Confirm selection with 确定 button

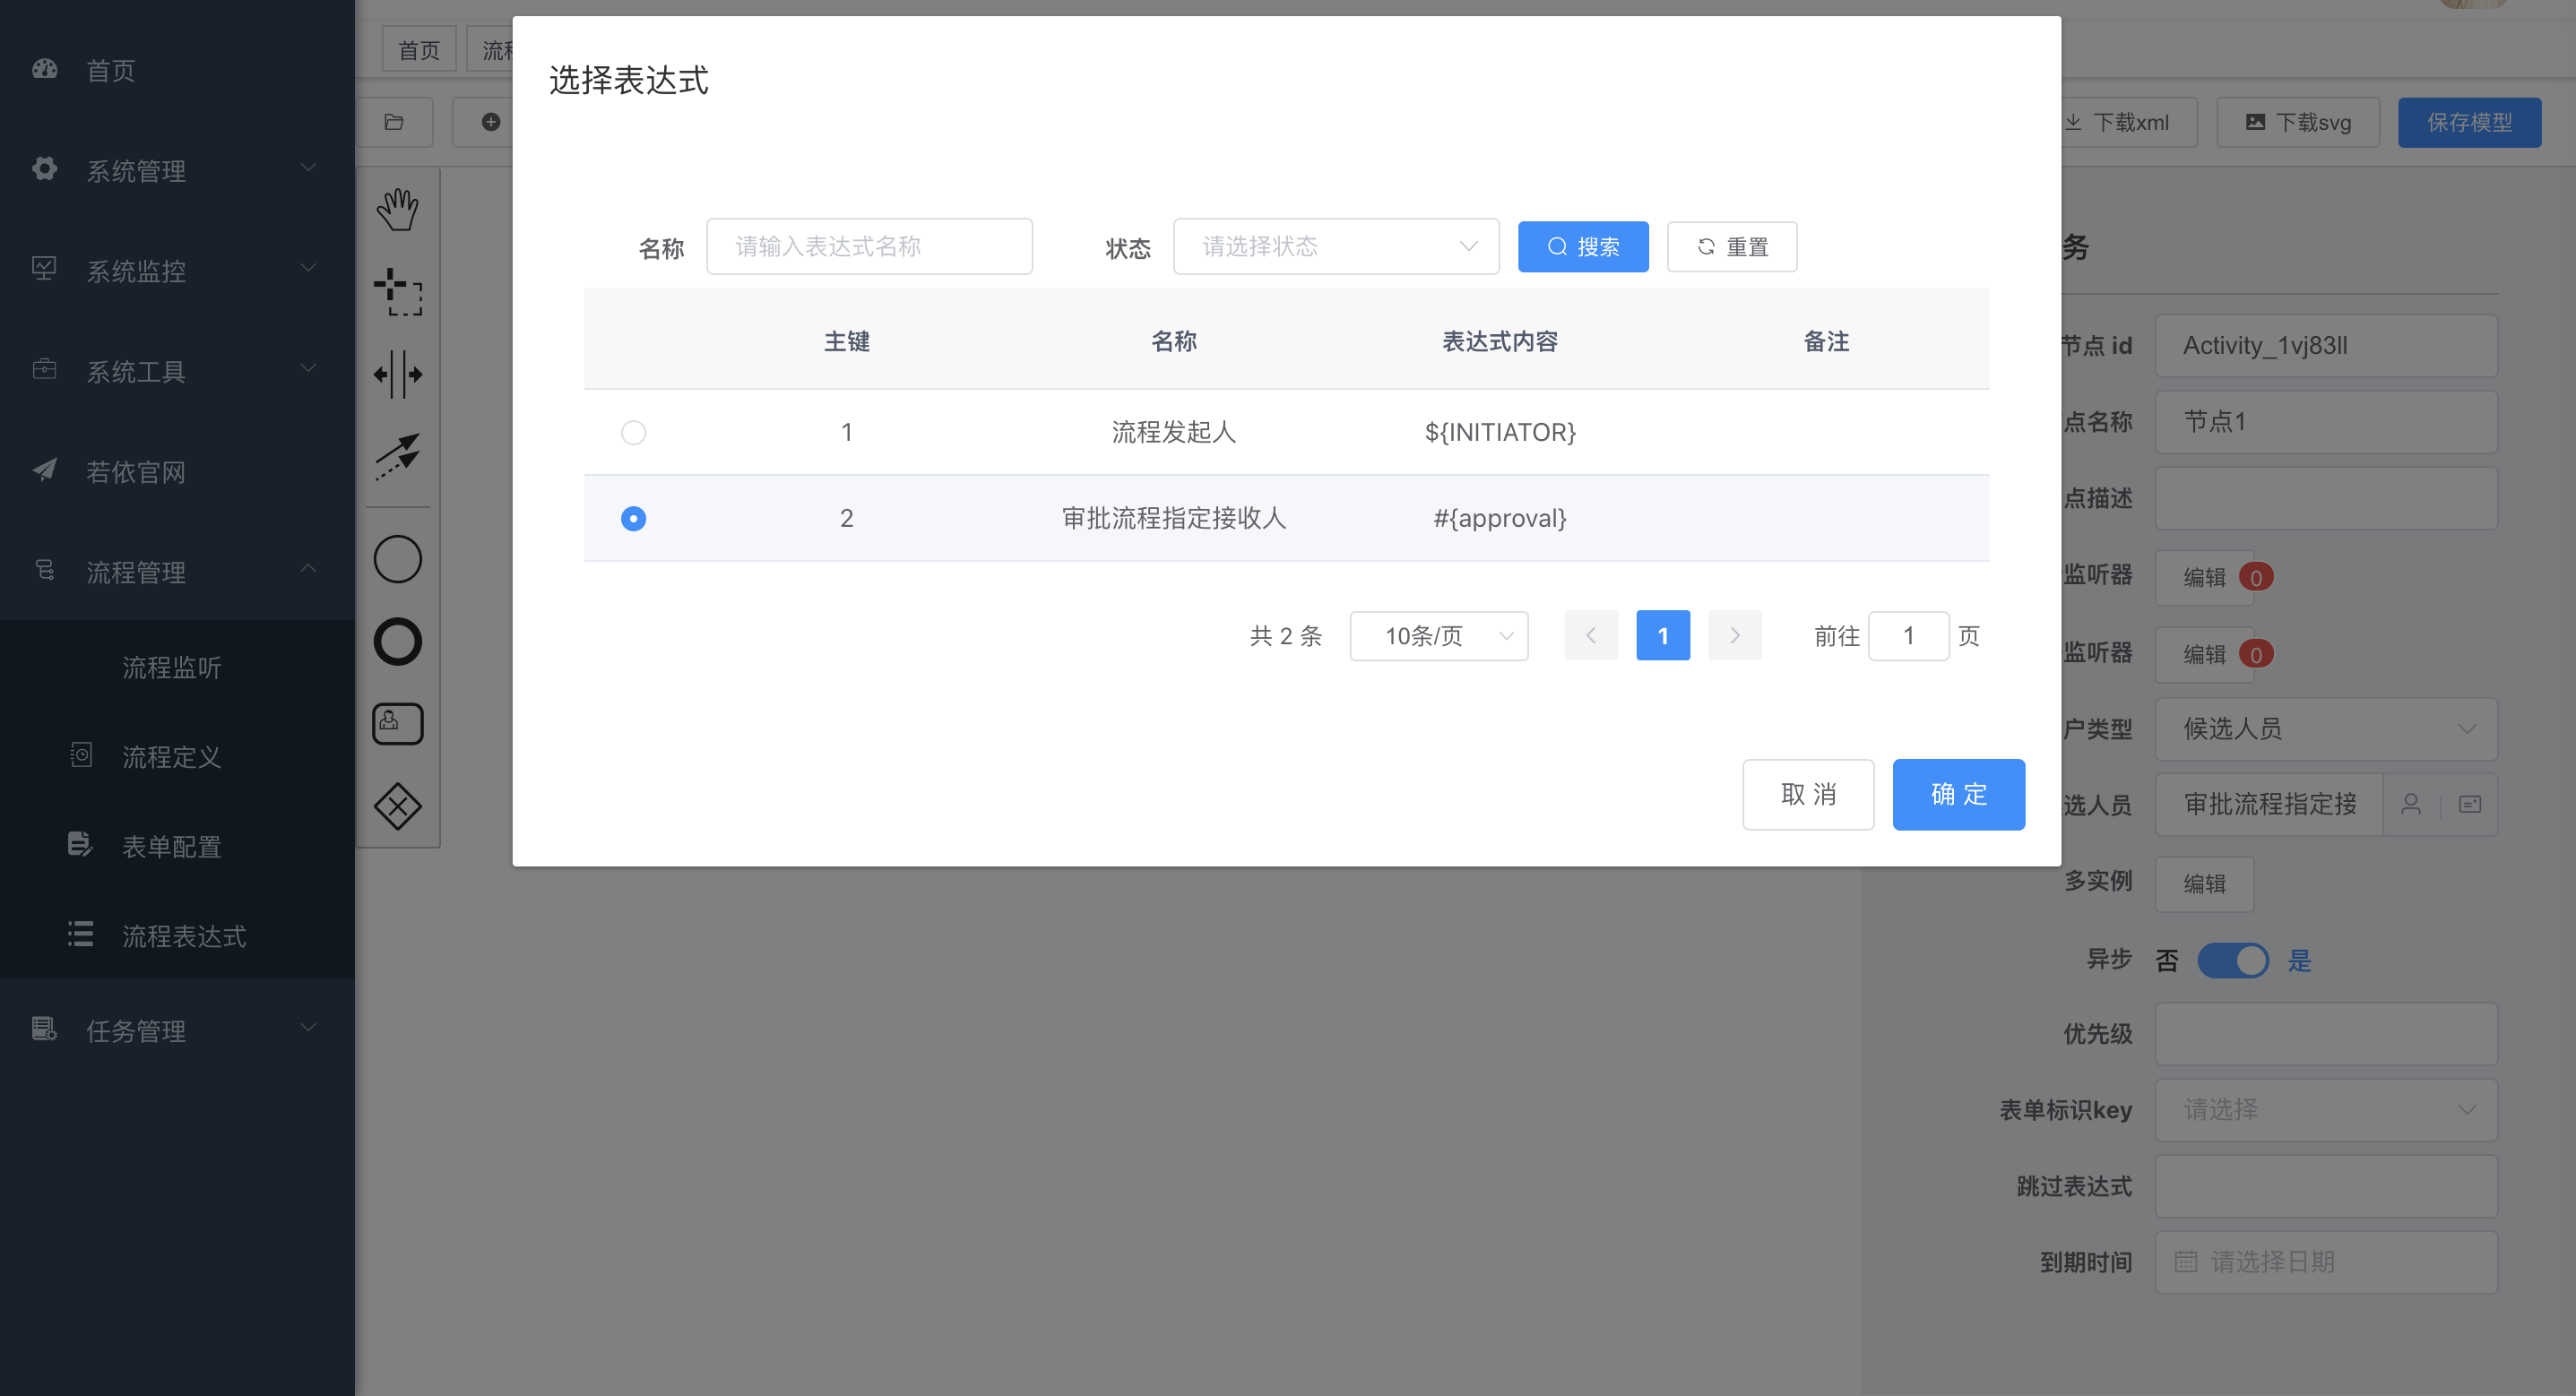coord(1958,794)
